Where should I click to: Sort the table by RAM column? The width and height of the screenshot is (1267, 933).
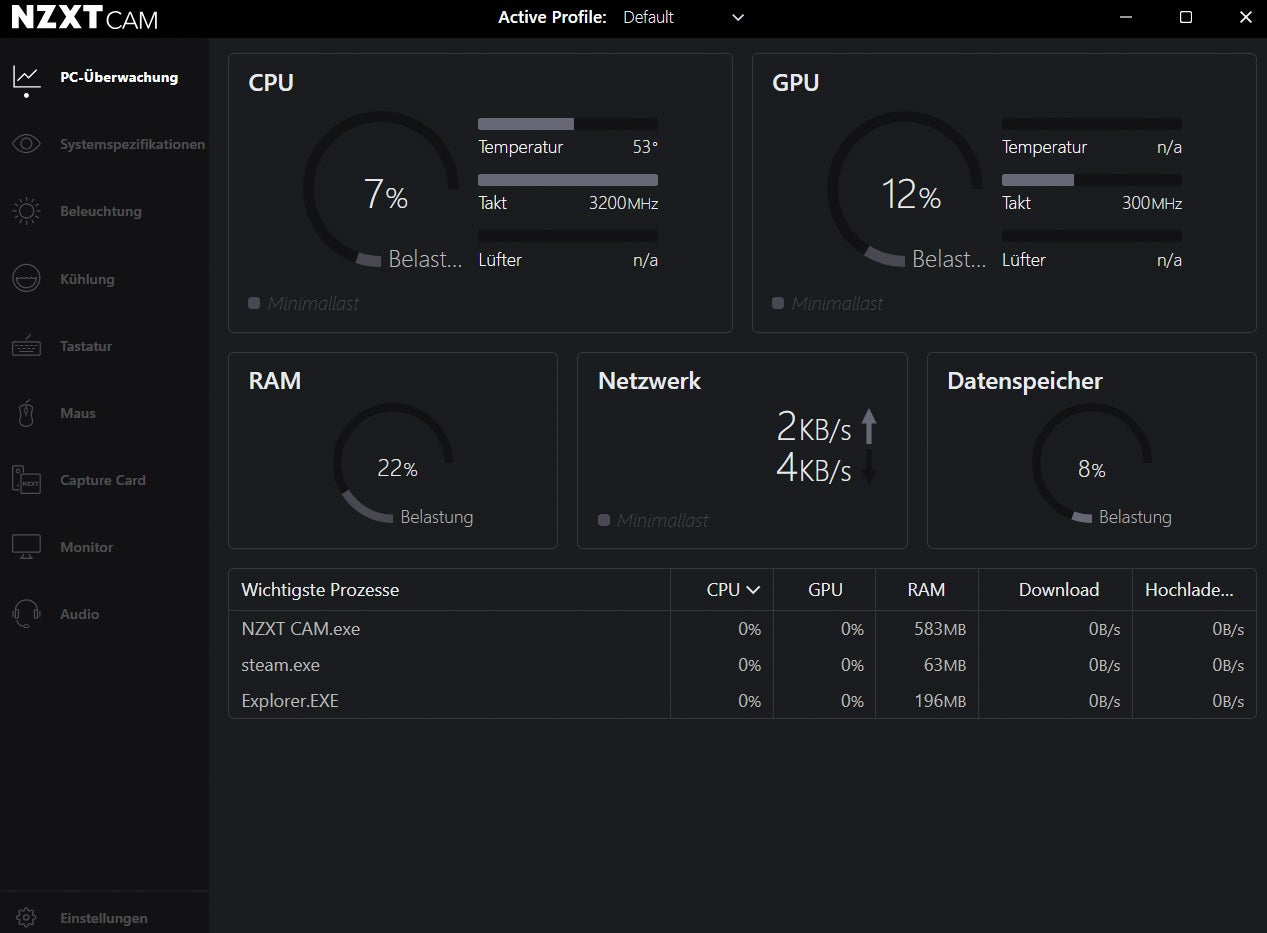point(926,590)
